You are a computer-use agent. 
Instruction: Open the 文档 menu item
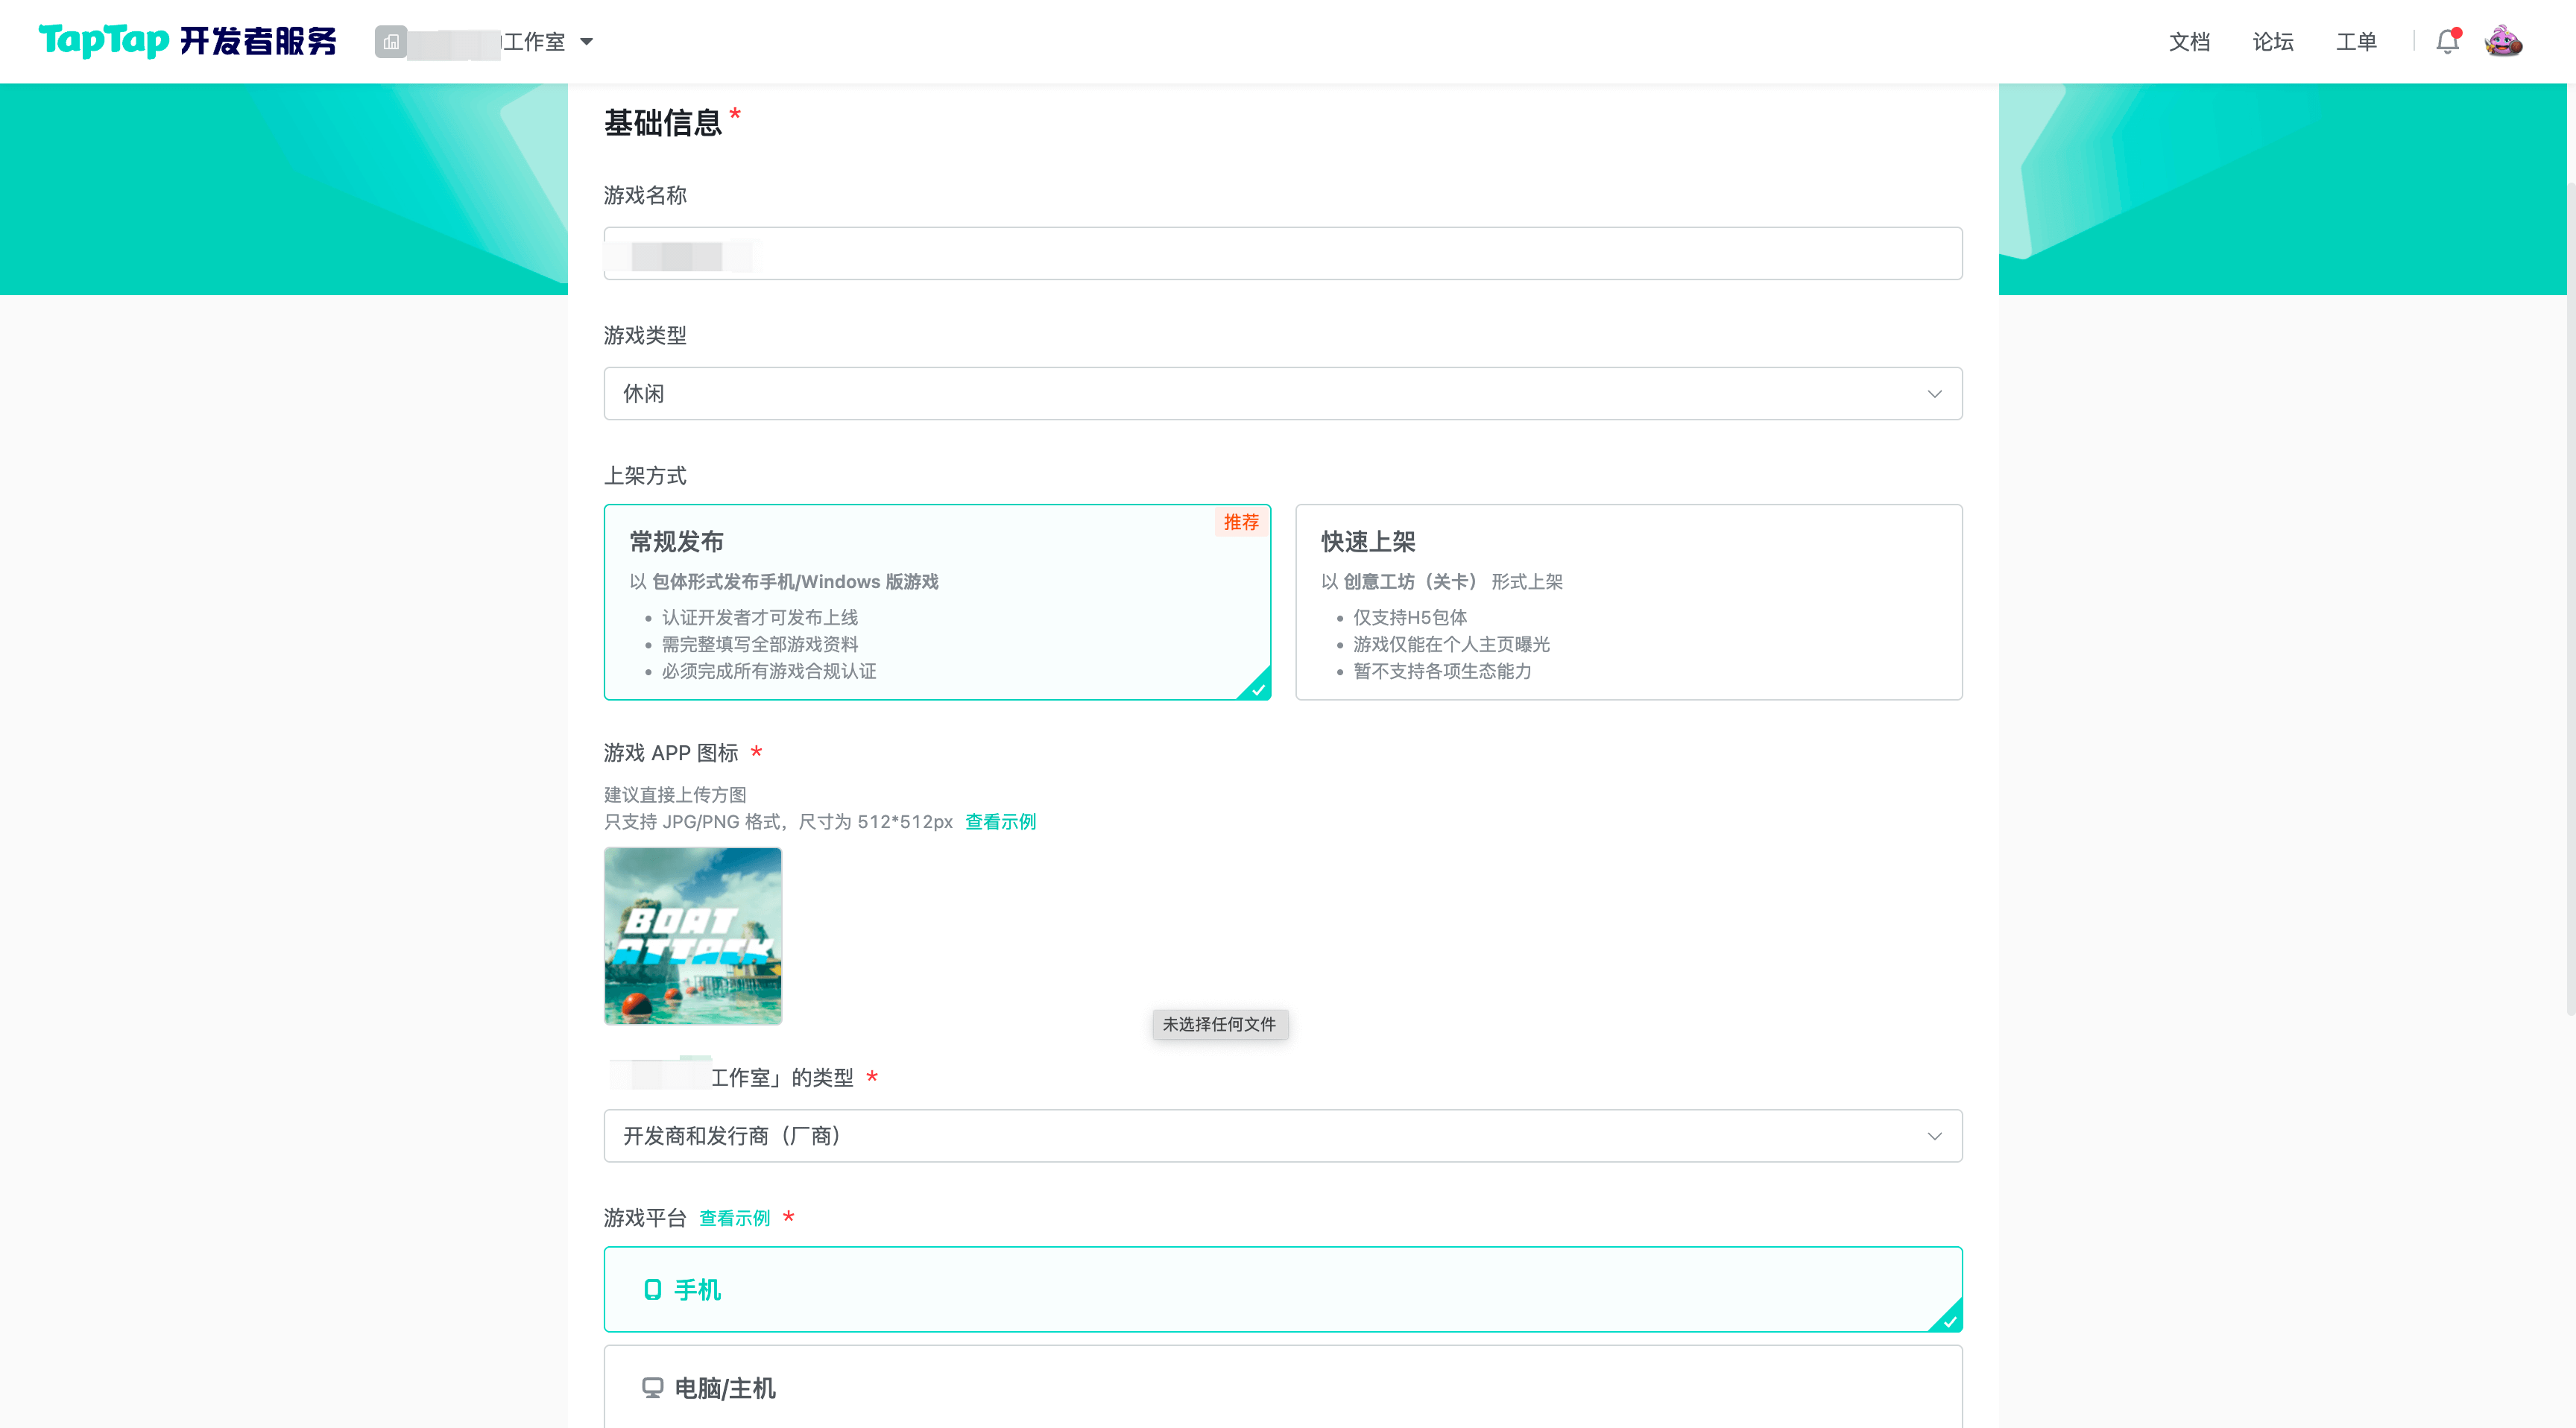pyautogui.click(x=2189, y=42)
